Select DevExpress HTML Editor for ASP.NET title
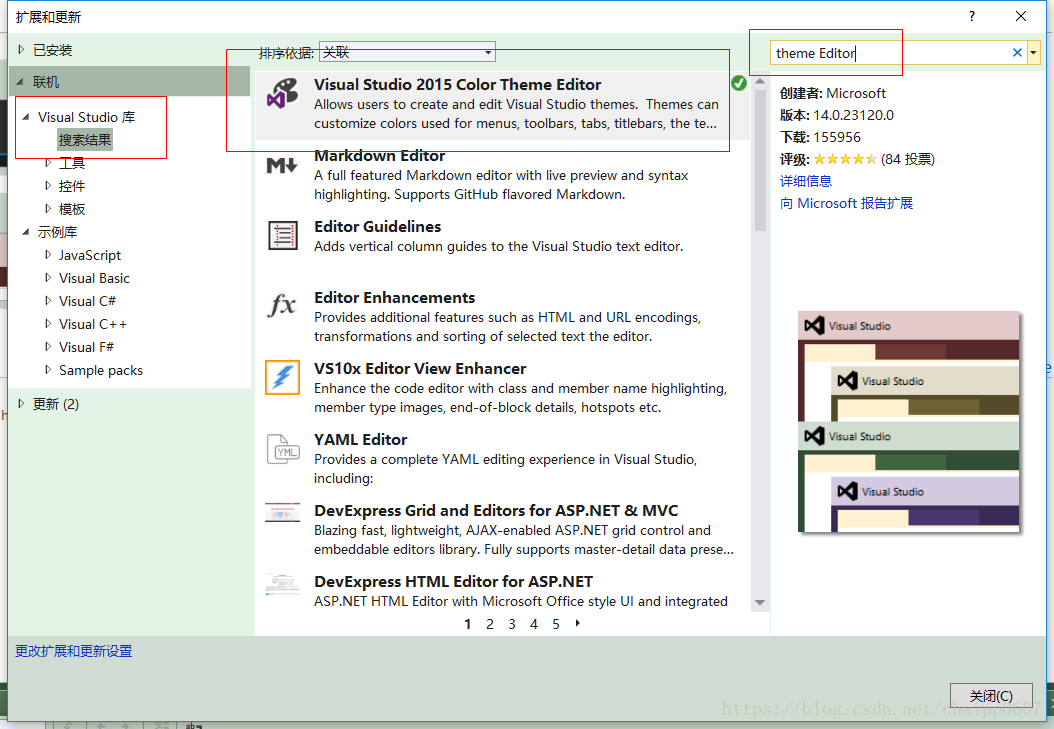1054x729 pixels. click(x=454, y=582)
